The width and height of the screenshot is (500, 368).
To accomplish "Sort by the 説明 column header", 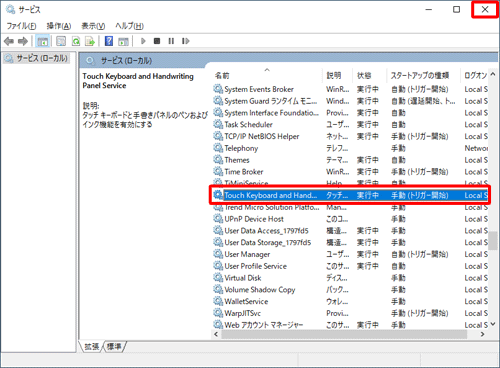I will tap(337, 76).
